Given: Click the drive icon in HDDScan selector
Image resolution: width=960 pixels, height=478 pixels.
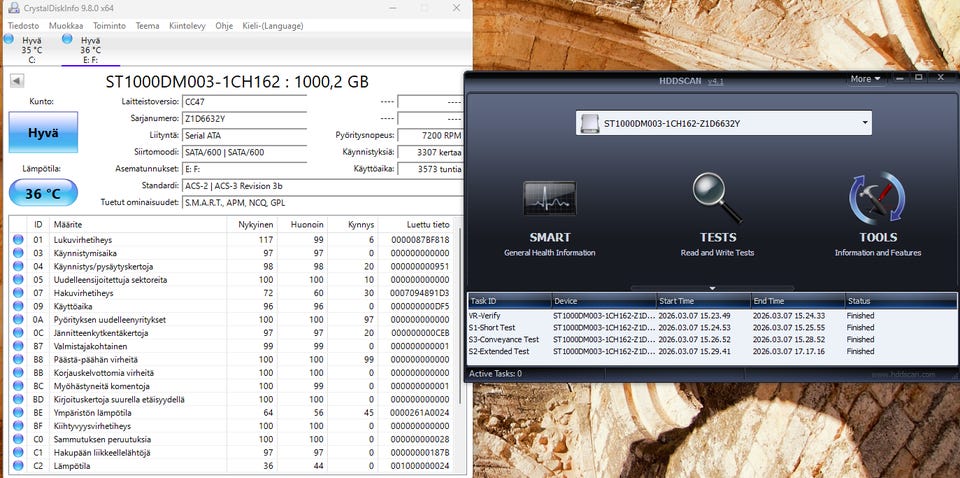Looking at the screenshot, I should pyautogui.click(x=590, y=124).
